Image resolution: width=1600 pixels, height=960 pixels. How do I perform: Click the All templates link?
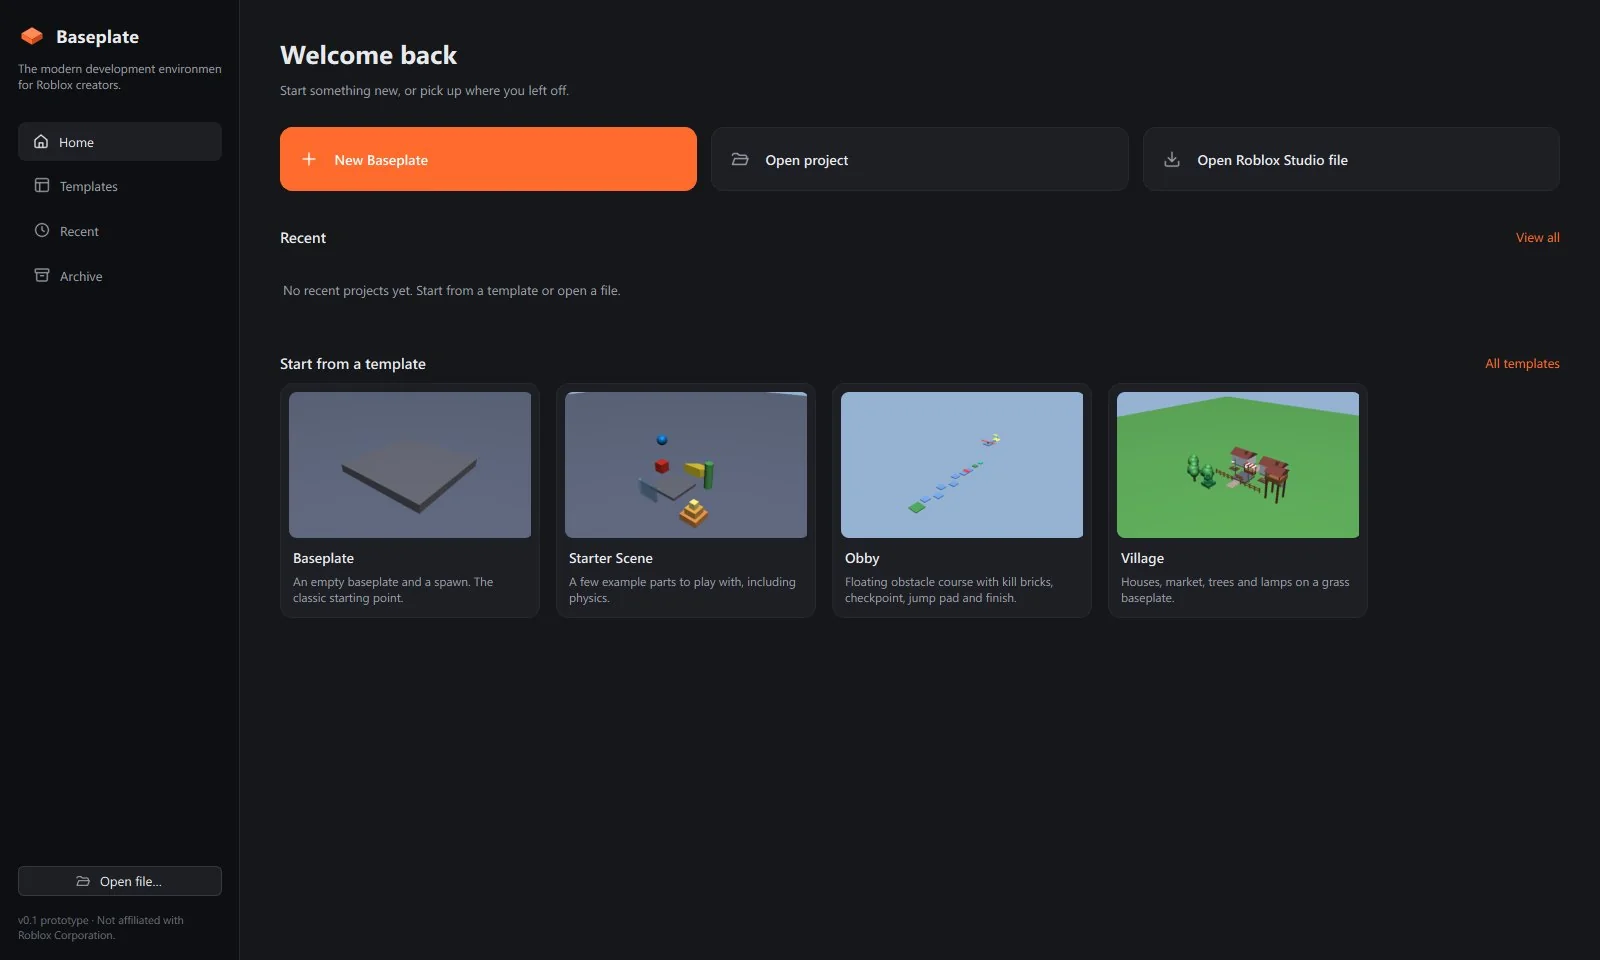pyautogui.click(x=1522, y=364)
